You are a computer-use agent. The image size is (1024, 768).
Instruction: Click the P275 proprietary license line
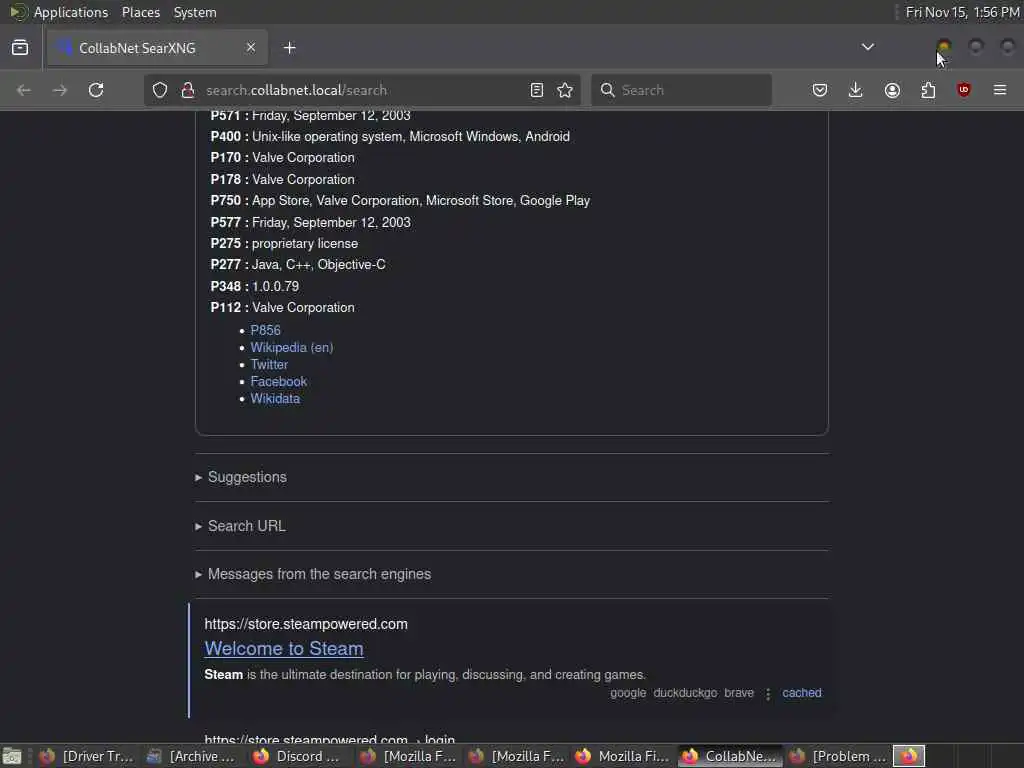coord(284,244)
